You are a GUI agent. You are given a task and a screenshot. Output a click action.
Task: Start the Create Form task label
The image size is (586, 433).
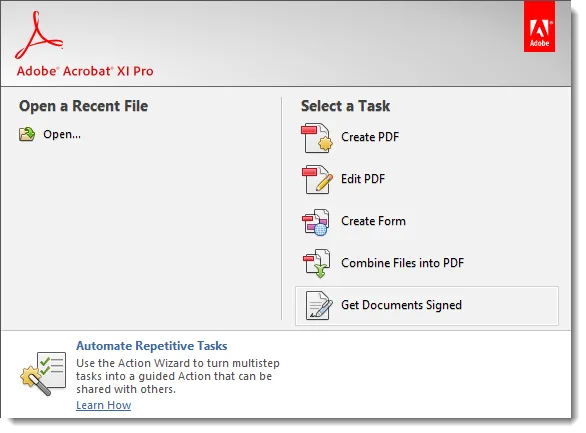(x=373, y=221)
